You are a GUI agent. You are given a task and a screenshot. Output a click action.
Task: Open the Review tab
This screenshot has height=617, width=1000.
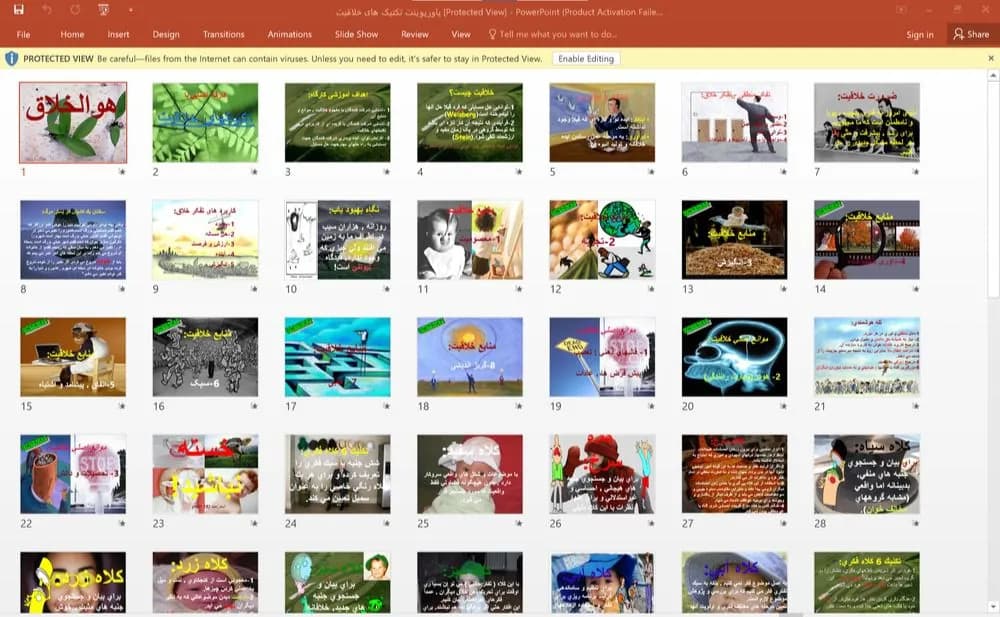(415, 34)
